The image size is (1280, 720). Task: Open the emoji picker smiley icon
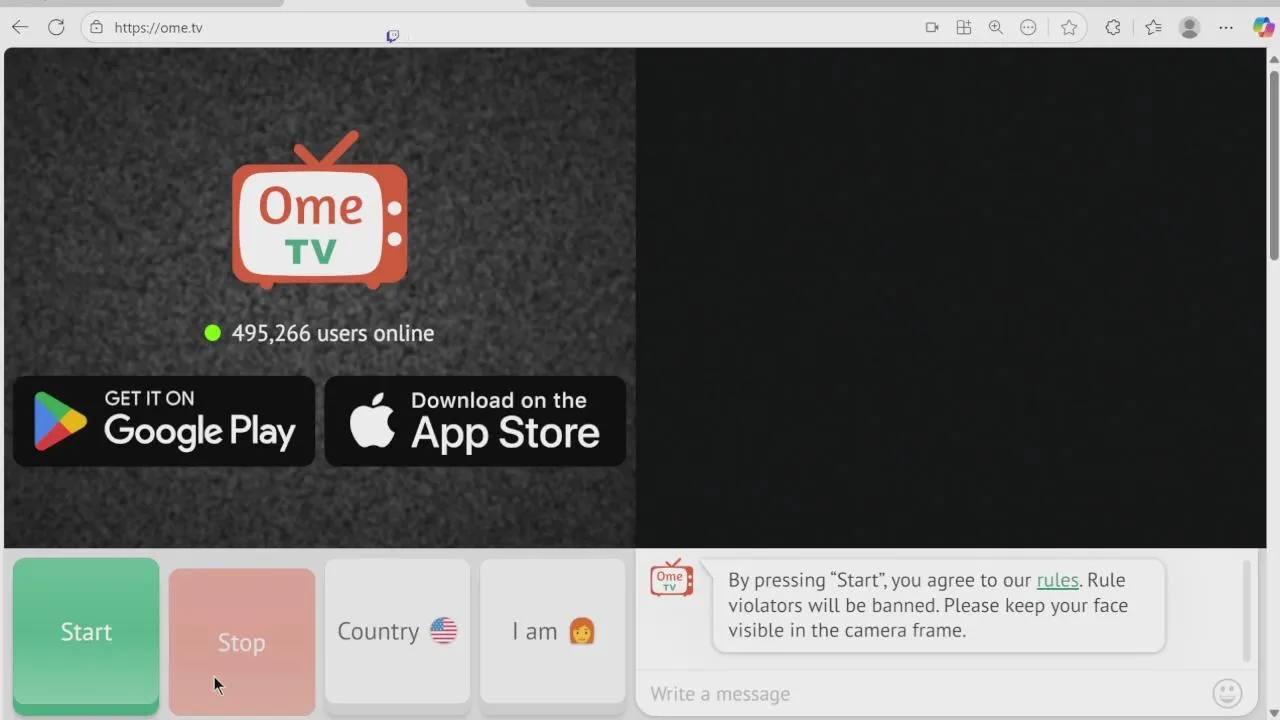click(1227, 693)
